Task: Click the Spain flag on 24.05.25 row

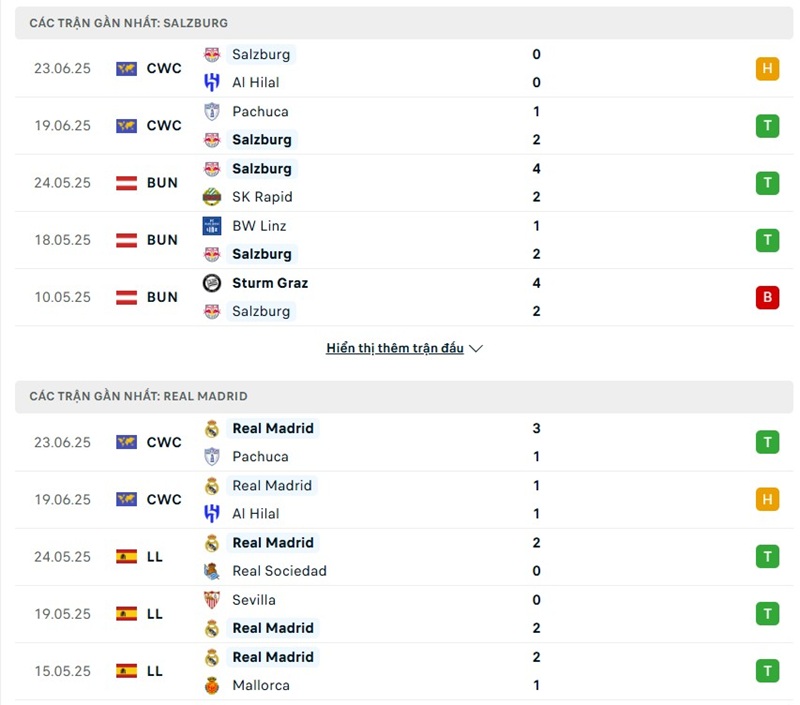Action: coord(126,557)
